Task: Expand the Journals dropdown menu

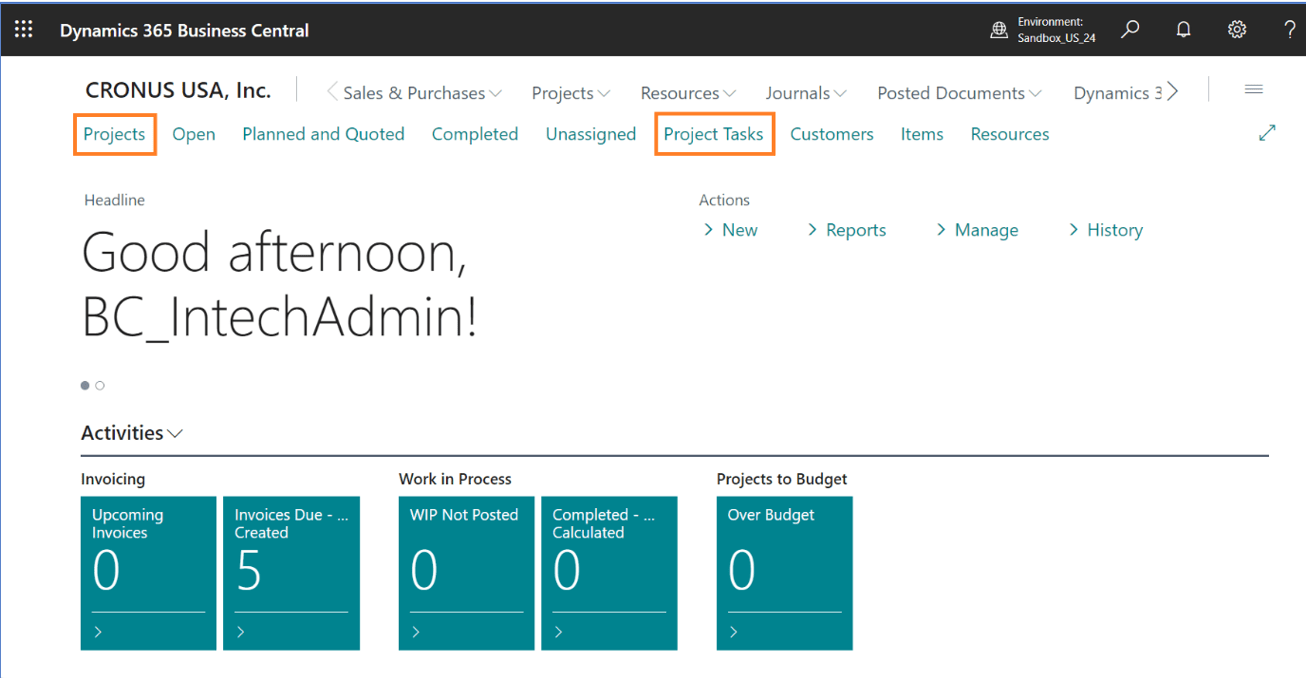Action: pos(806,93)
